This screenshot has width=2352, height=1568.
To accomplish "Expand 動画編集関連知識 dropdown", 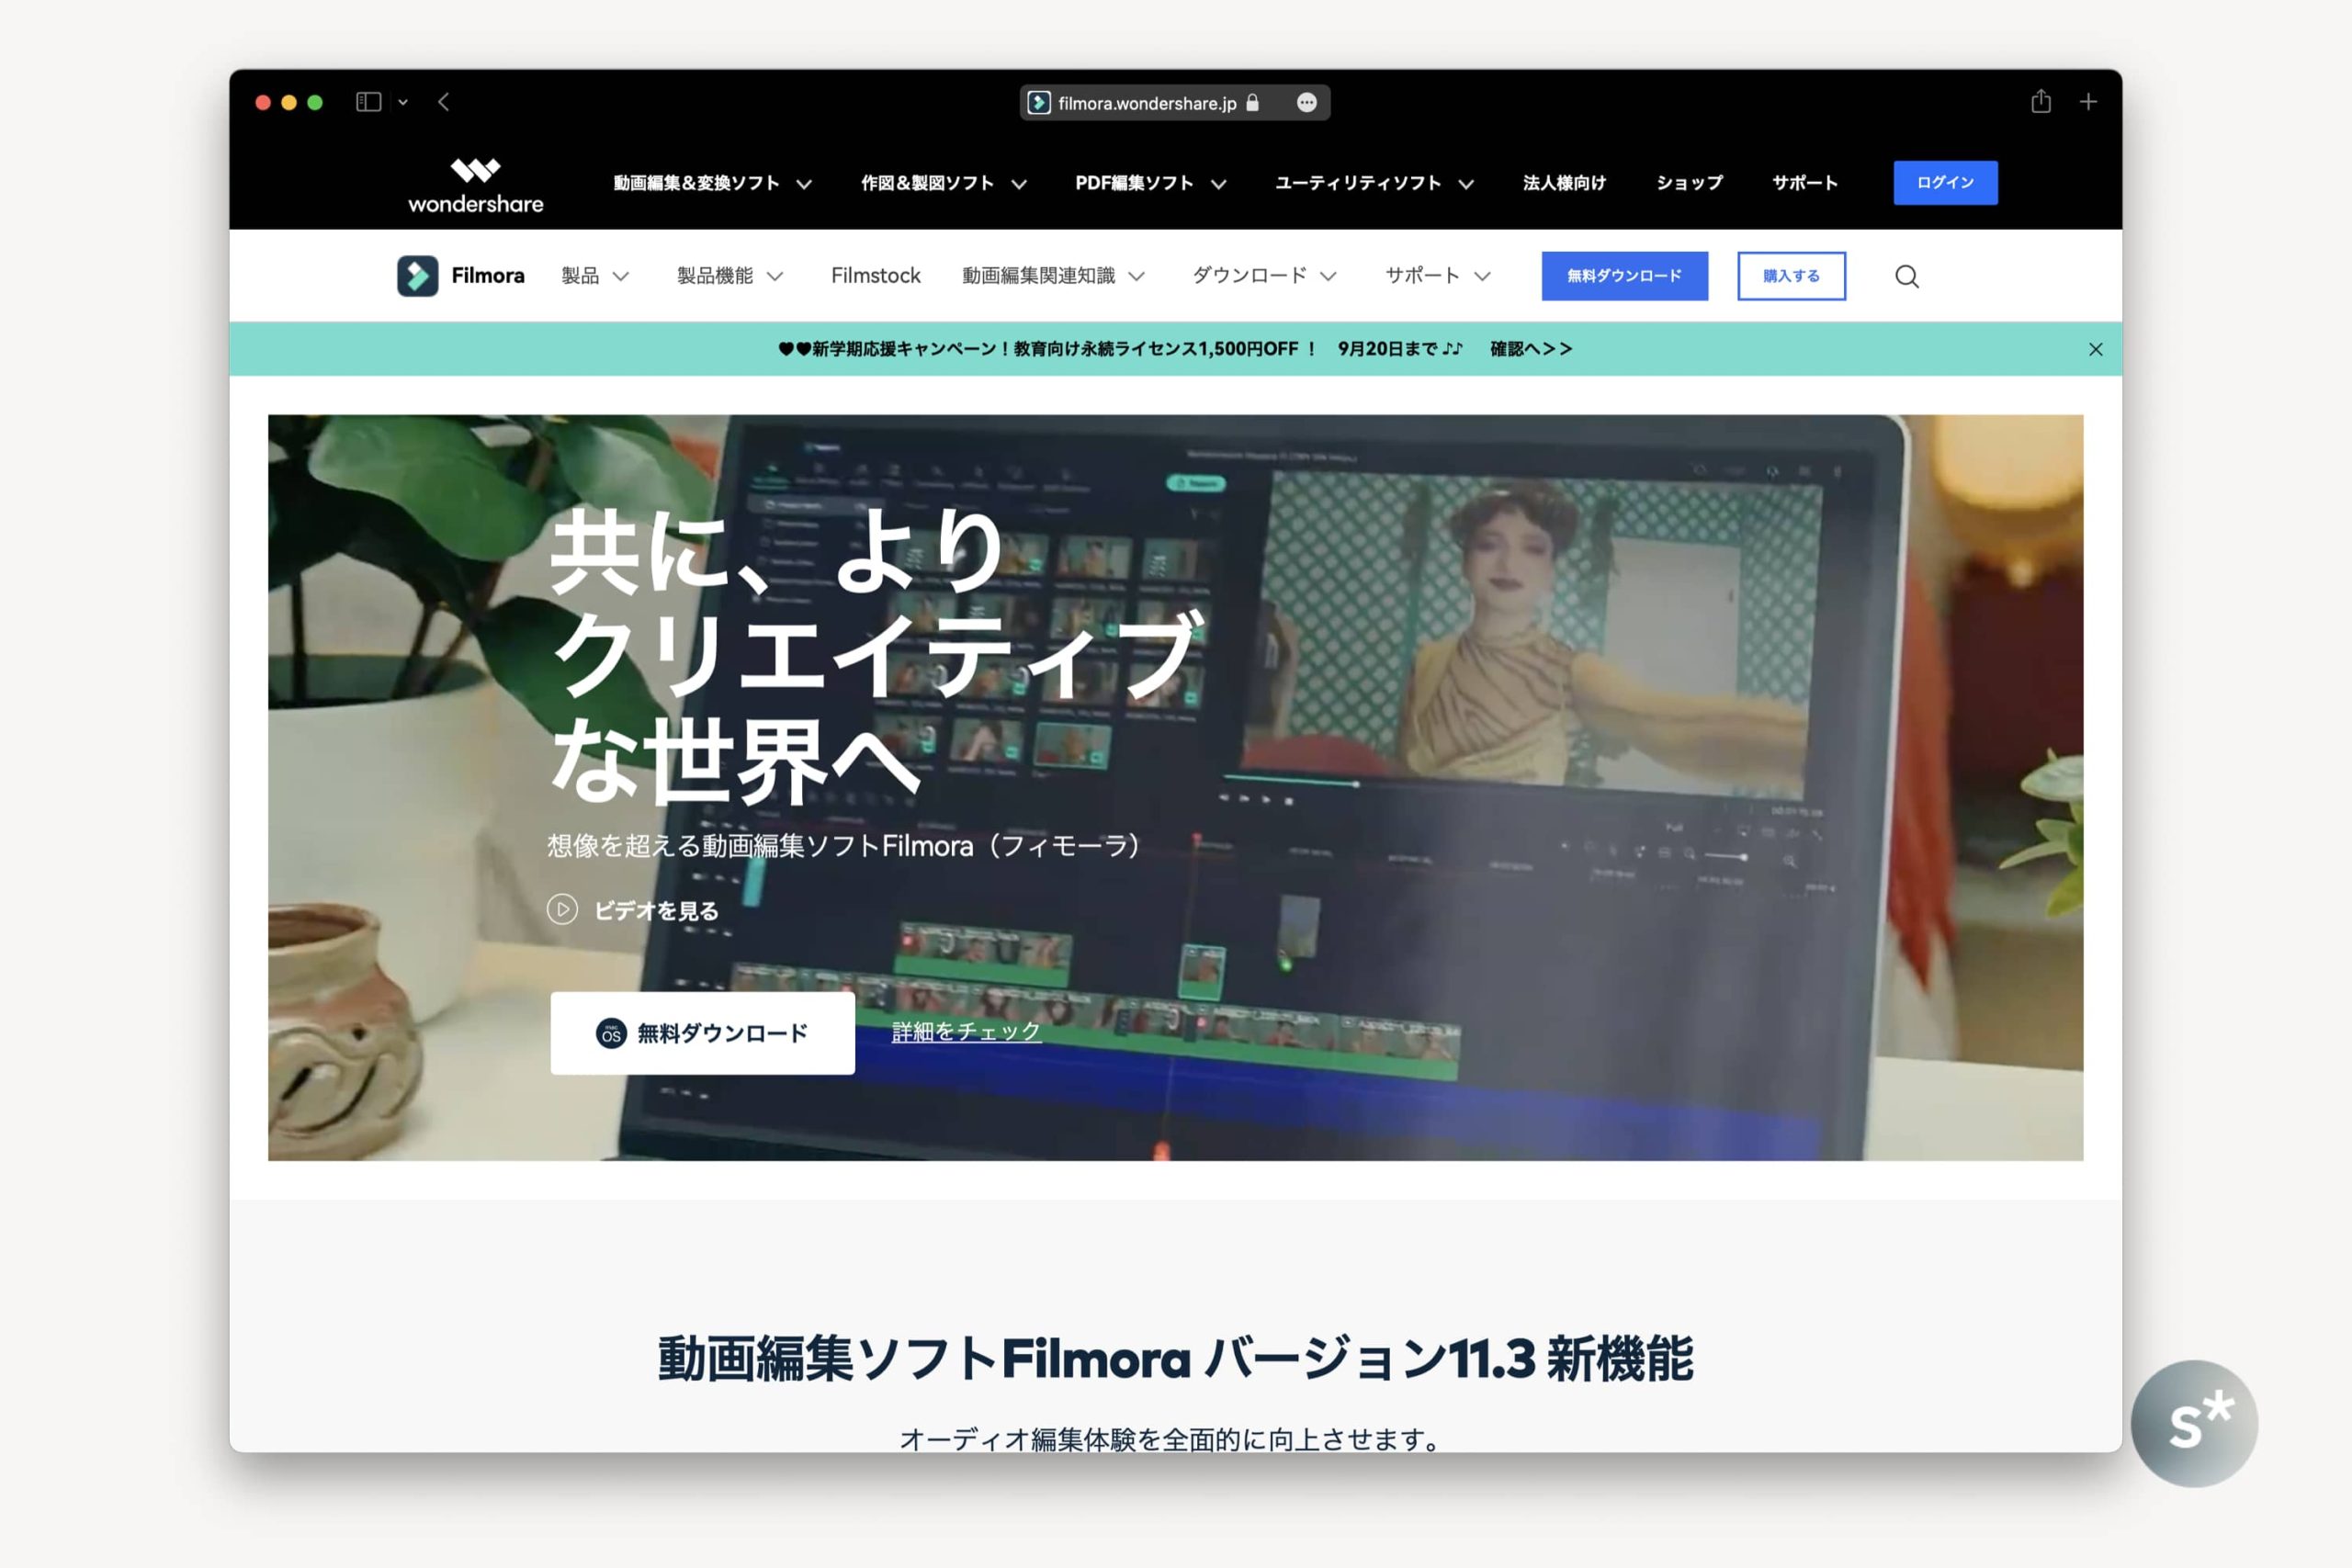I will (x=1053, y=276).
